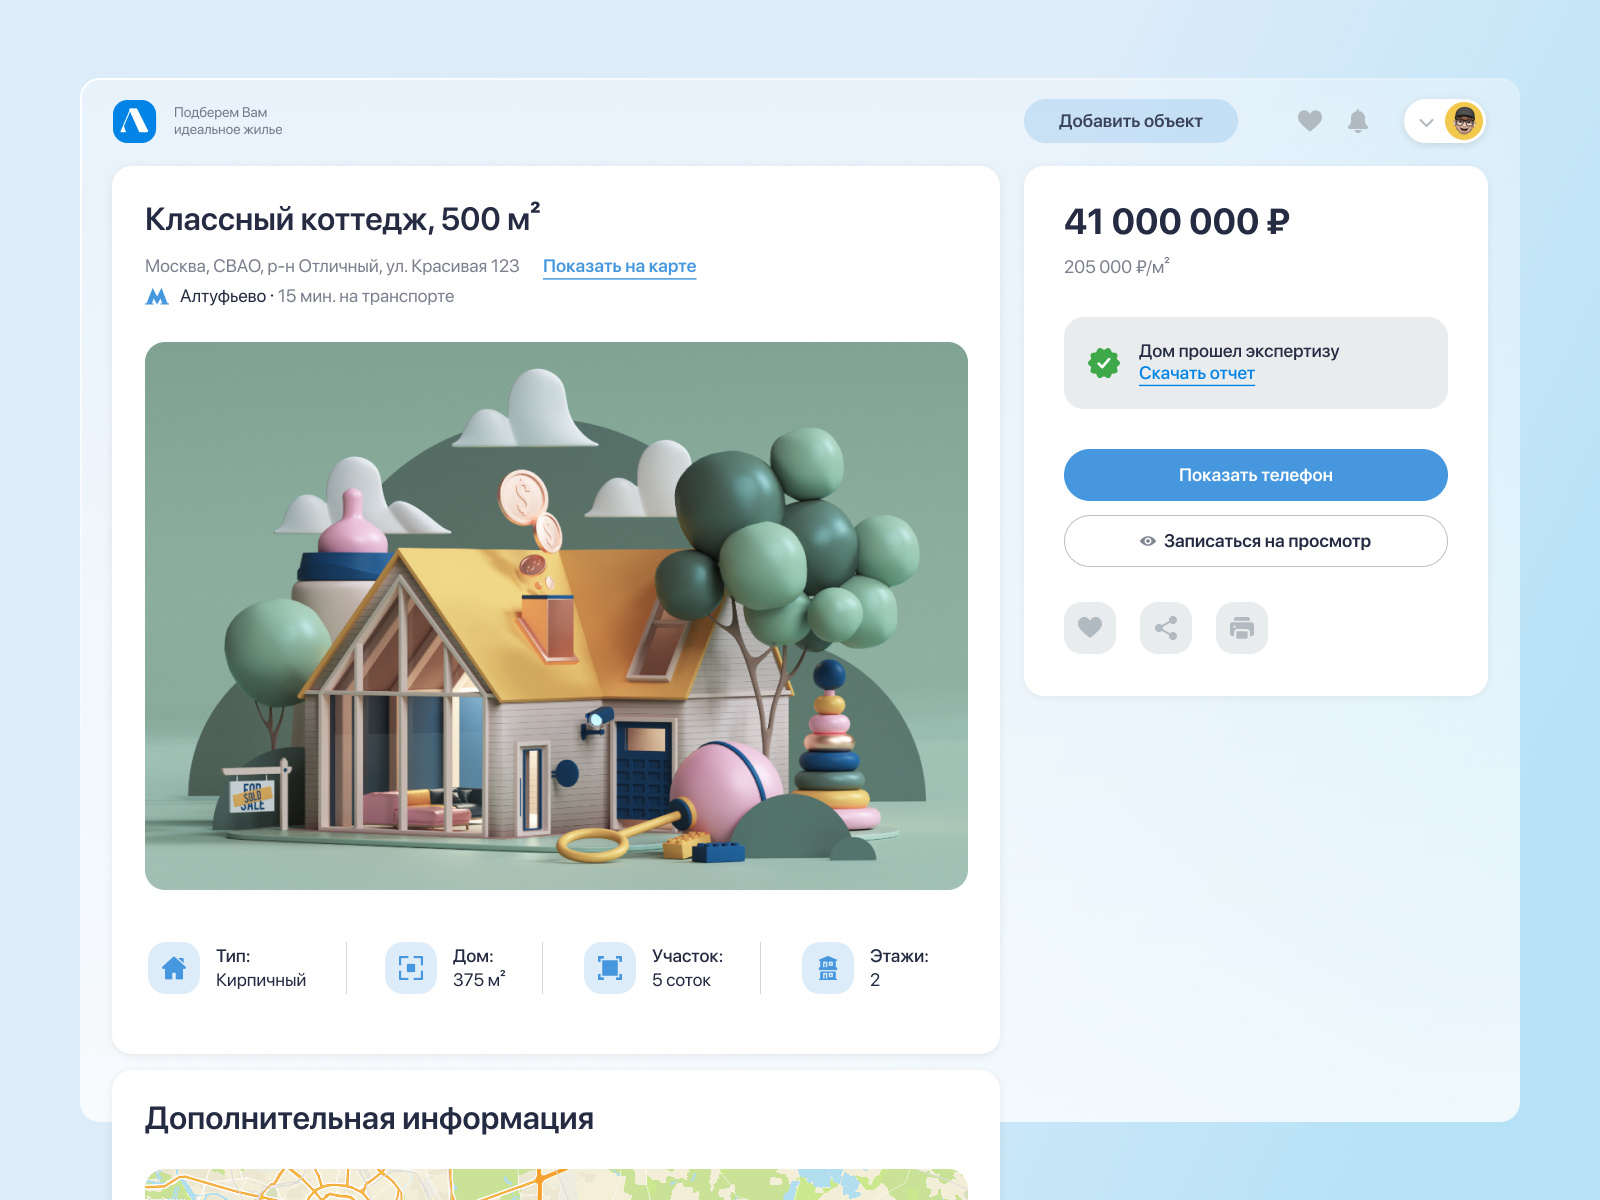Click the green verified checkmark badge

coord(1104,363)
